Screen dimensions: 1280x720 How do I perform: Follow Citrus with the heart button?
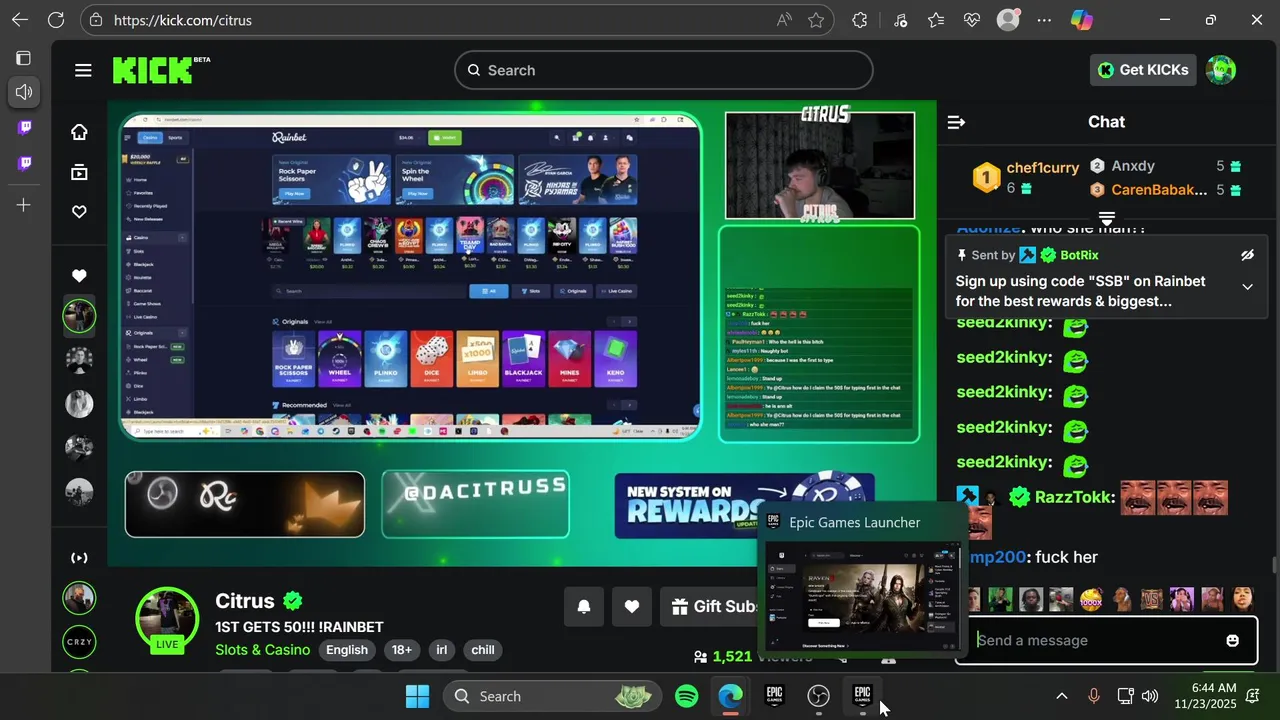pyautogui.click(x=632, y=606)
